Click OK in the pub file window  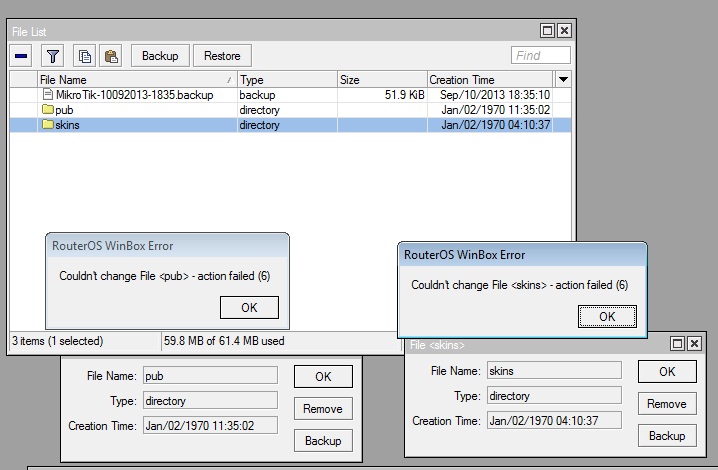(323, 377)
